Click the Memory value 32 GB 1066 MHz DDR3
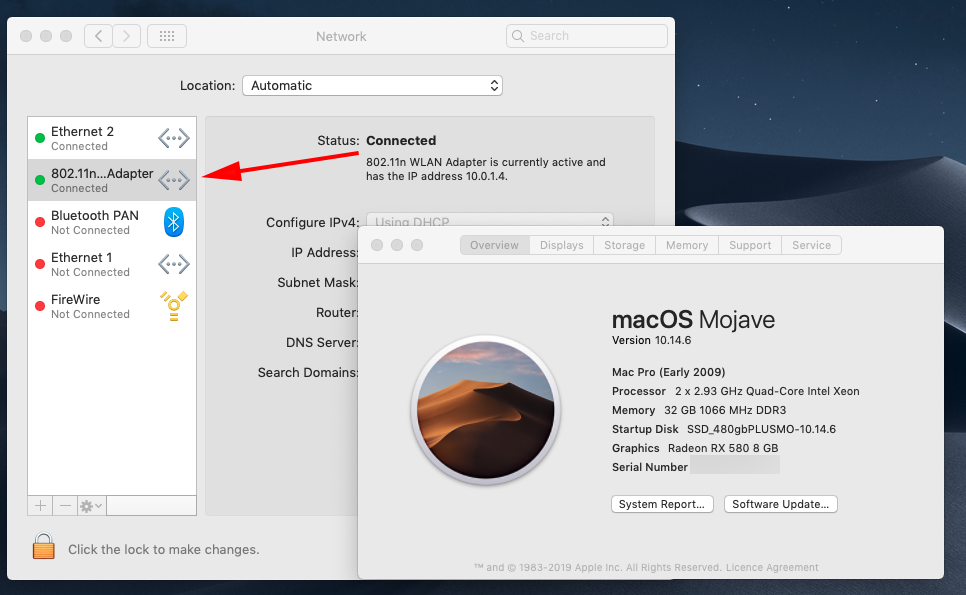 (x=725, y=410)
